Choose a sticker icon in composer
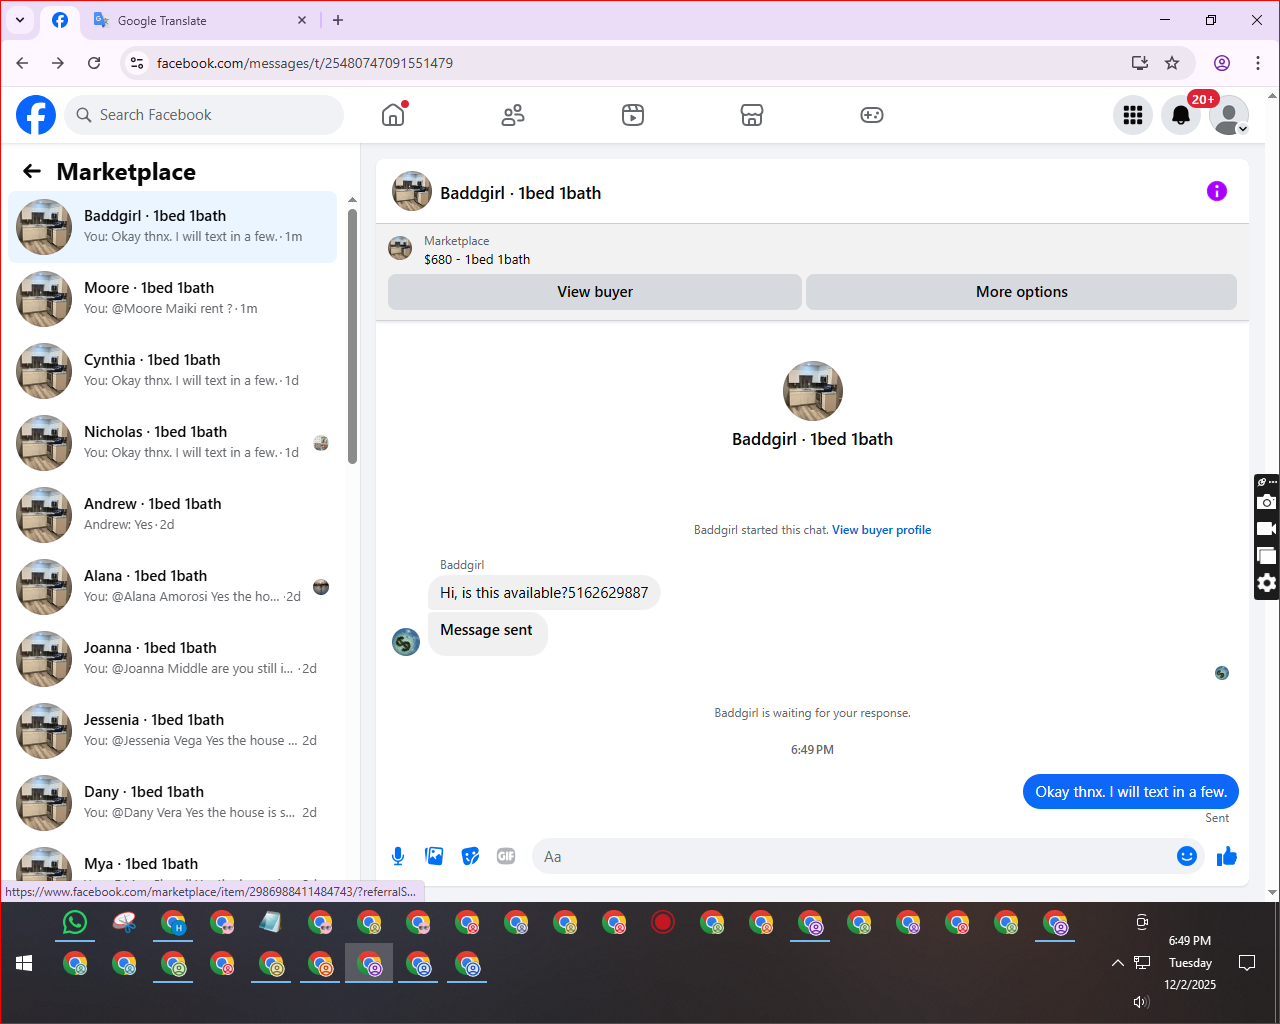The width and height of the screenshot is (1280, 1024). pyautogui.click(x=470, y=856)
